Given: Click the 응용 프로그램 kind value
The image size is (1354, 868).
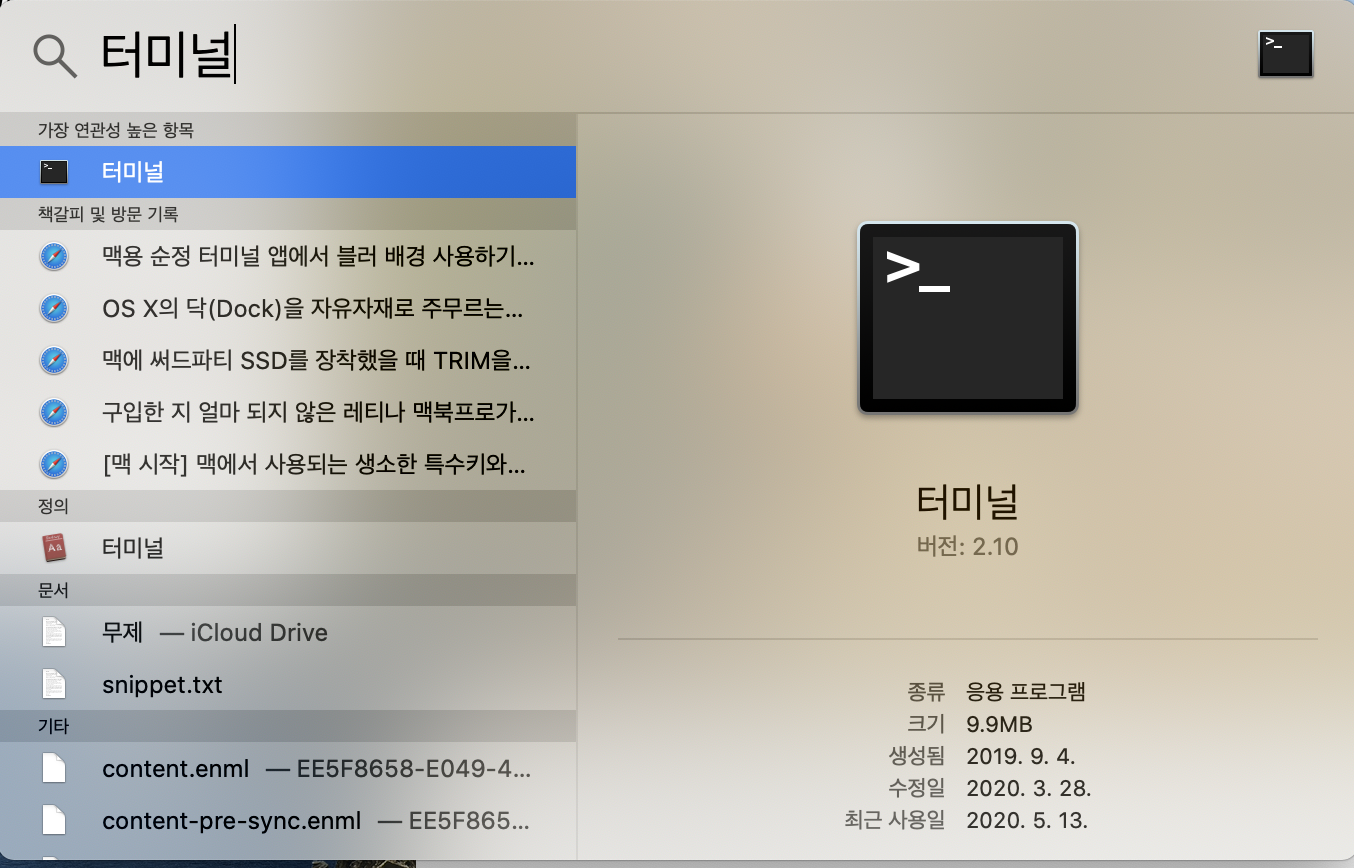Looking at the screenshot, I should point(1026,691).
